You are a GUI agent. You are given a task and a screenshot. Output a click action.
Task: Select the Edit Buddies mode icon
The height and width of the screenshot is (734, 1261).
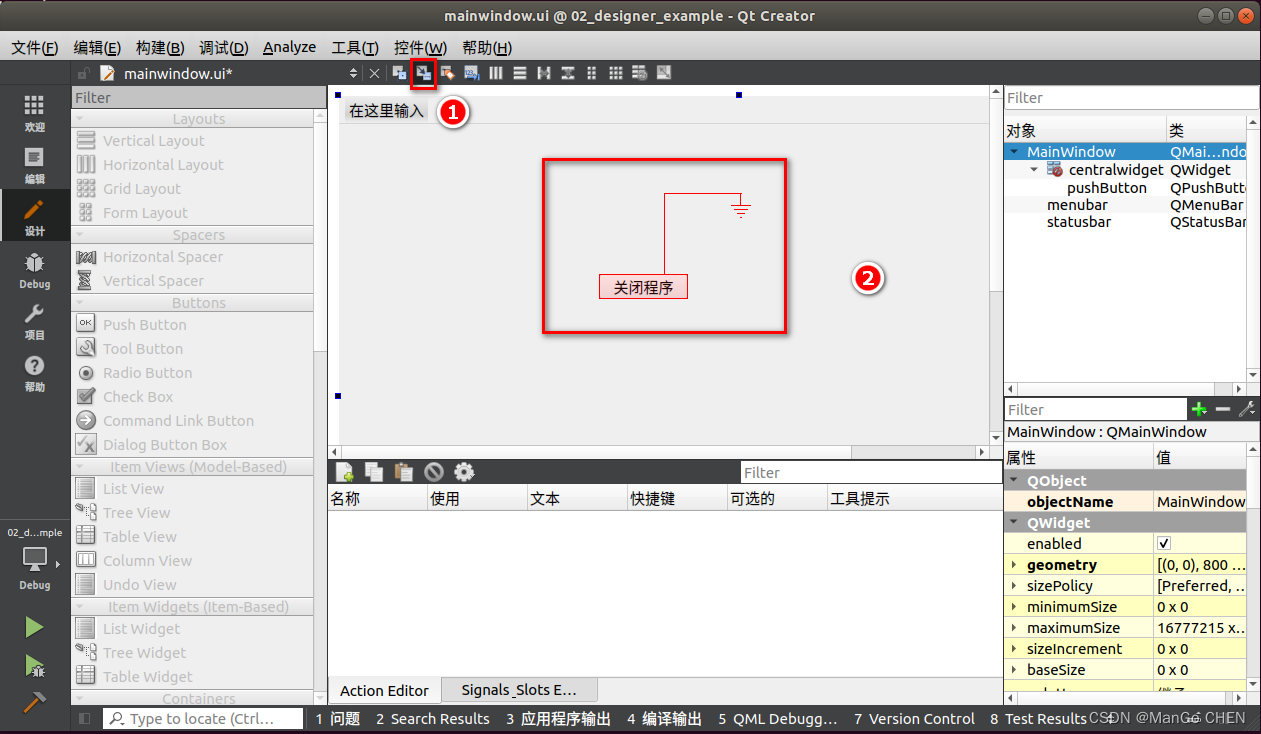click(x=447, y=72)
